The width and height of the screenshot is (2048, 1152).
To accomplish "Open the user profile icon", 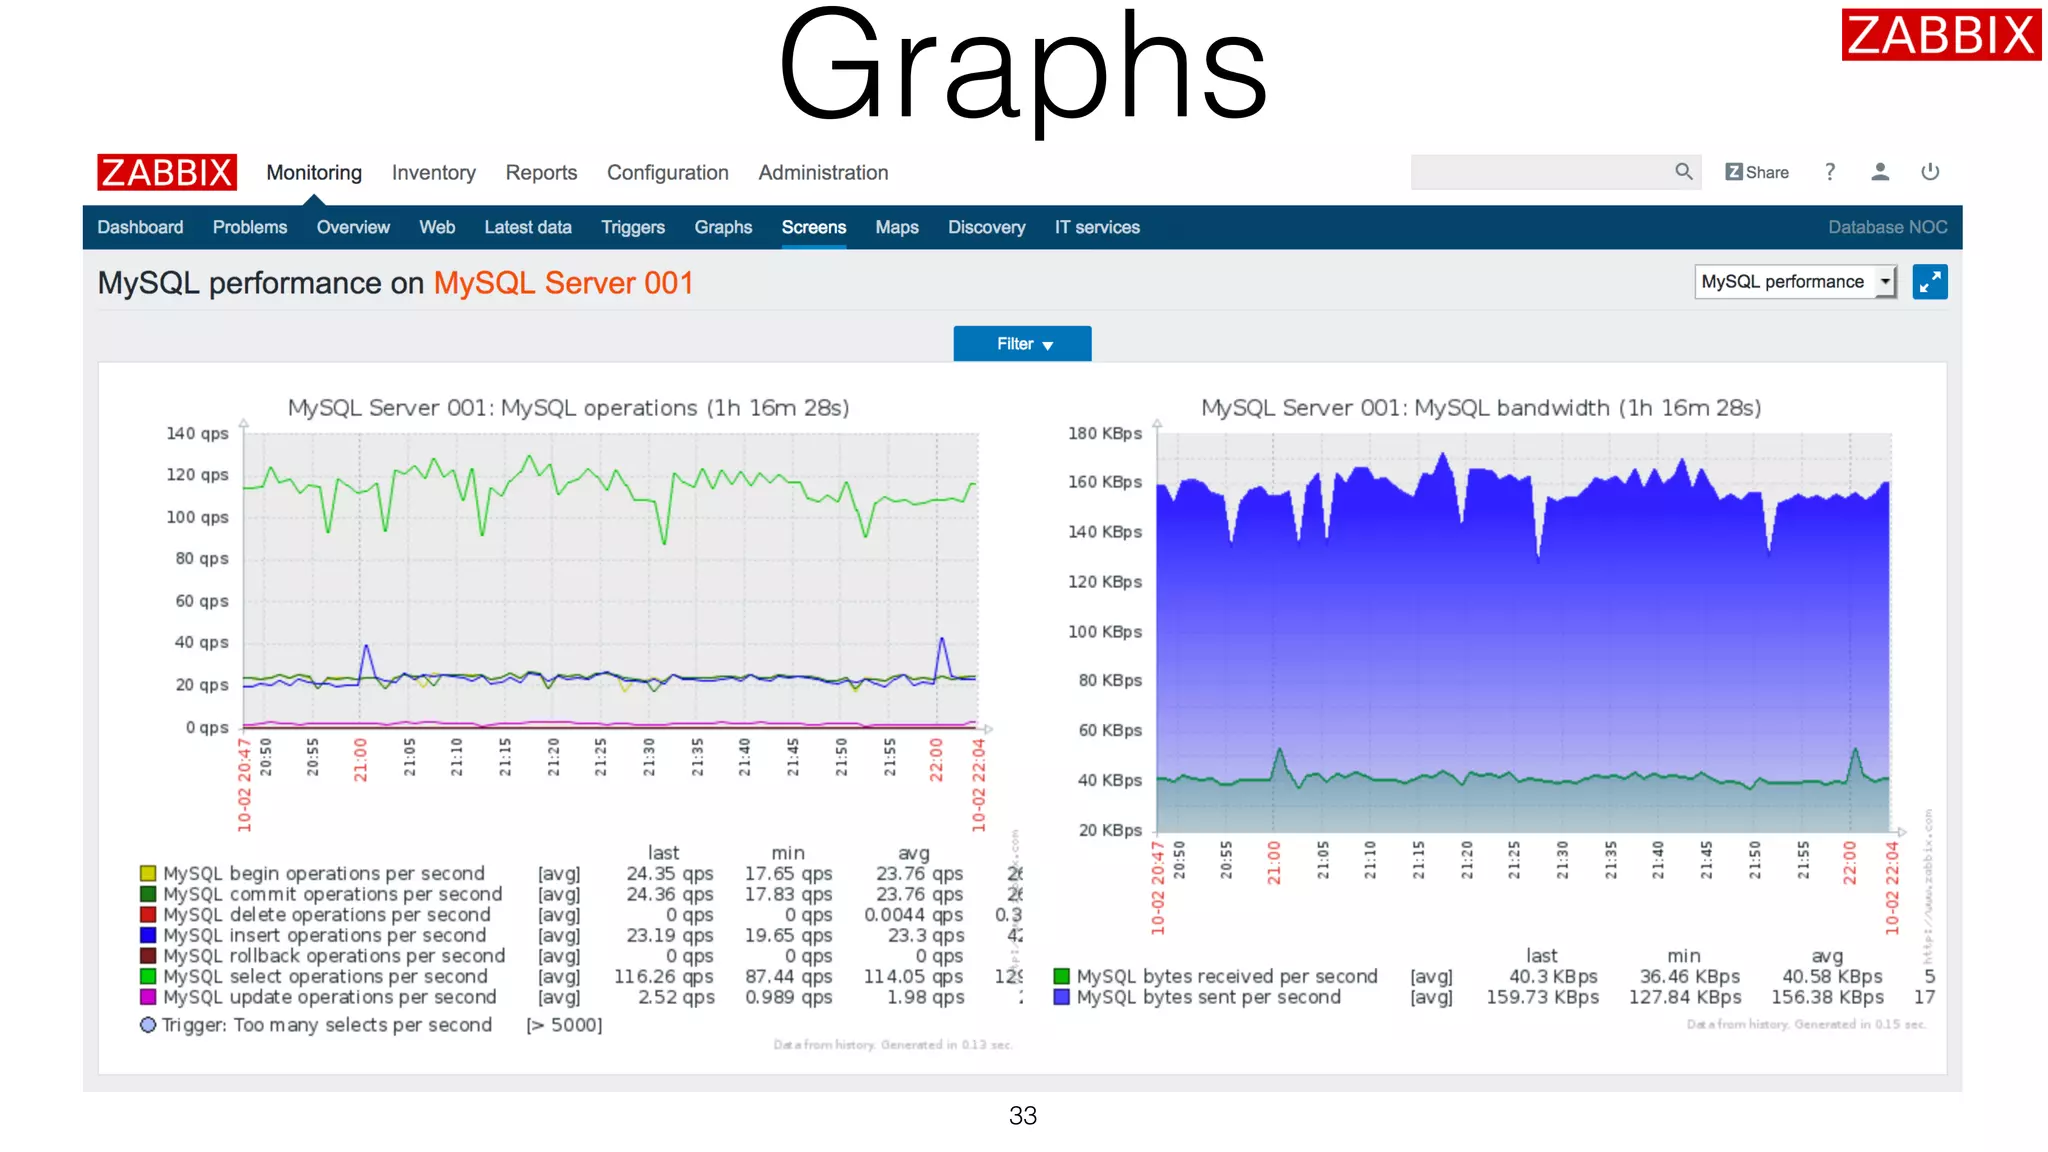I will click(1880, 172).
